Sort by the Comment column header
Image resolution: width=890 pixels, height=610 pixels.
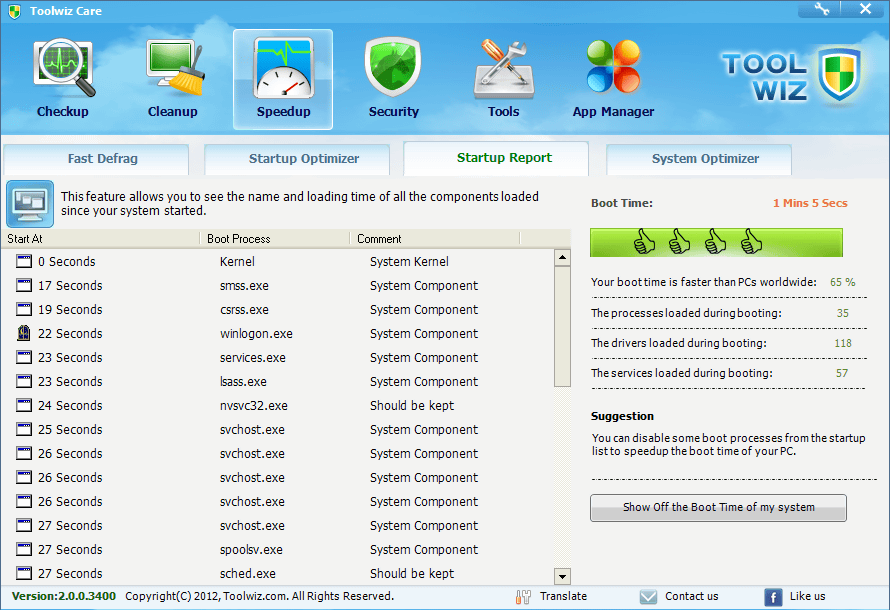pyautogui.click(x=435, y=239)
